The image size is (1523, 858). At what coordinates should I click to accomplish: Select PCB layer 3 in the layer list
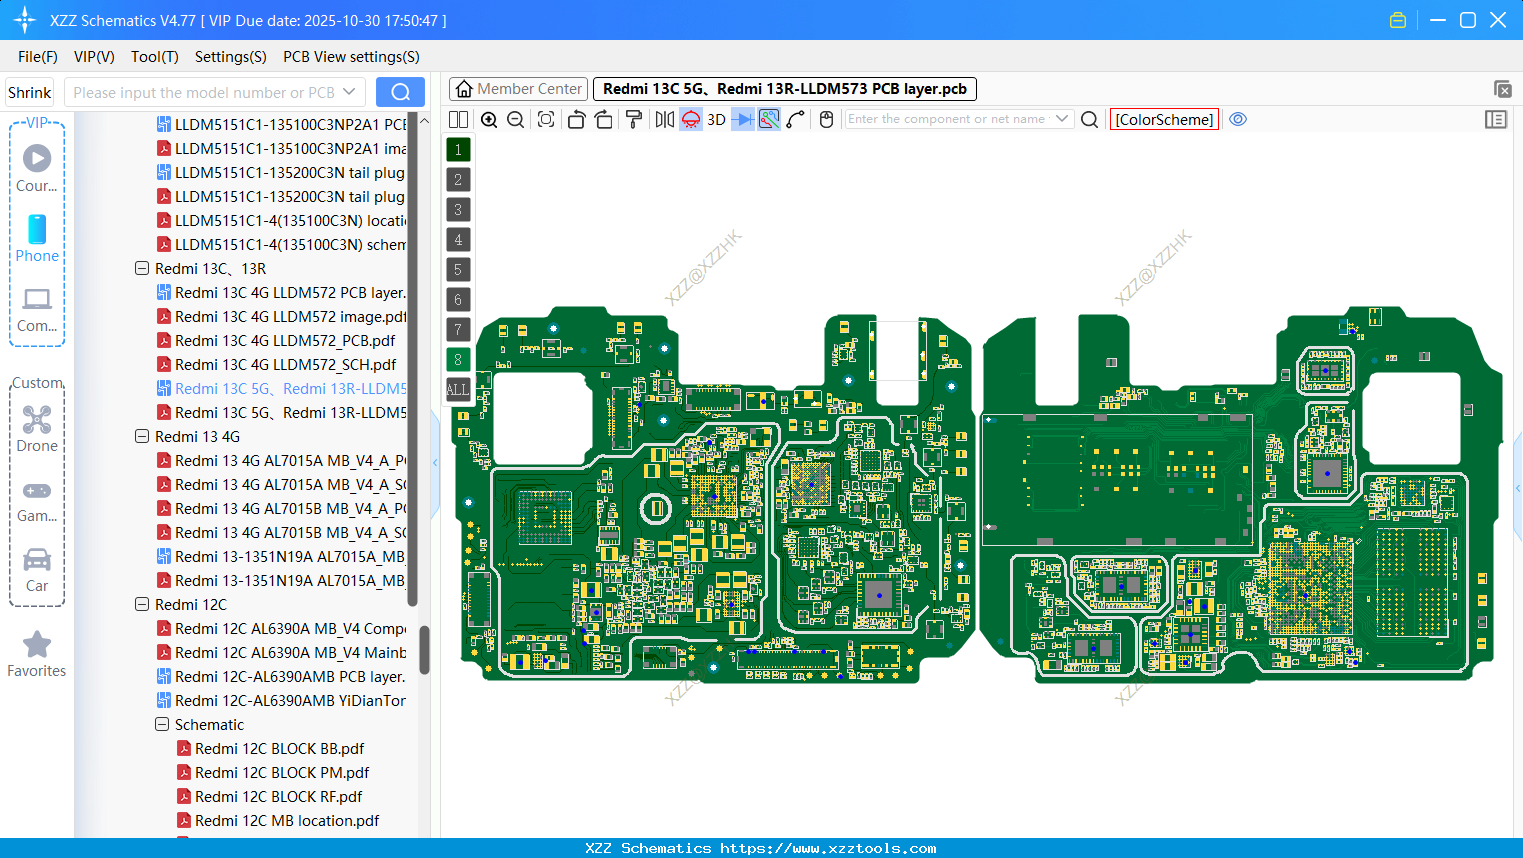457,209
